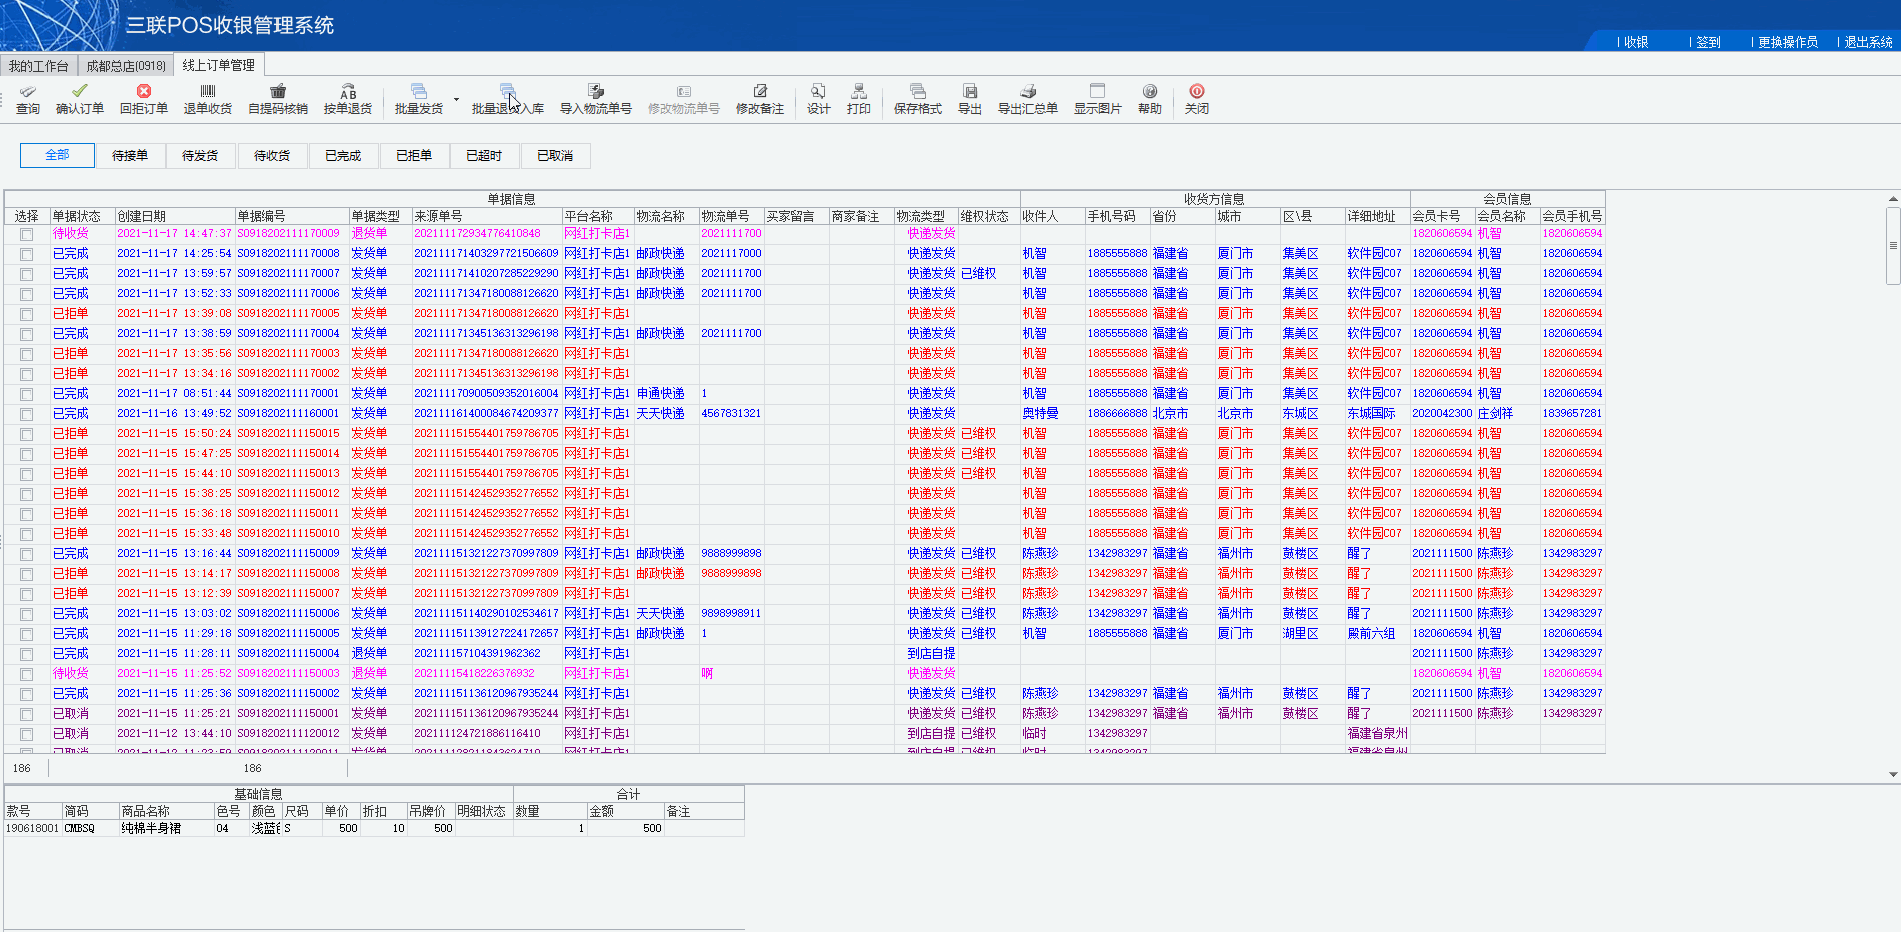Click the 单据状态 column header
The width and height of the screenshot is (1901, 932).
pos(82,216)
